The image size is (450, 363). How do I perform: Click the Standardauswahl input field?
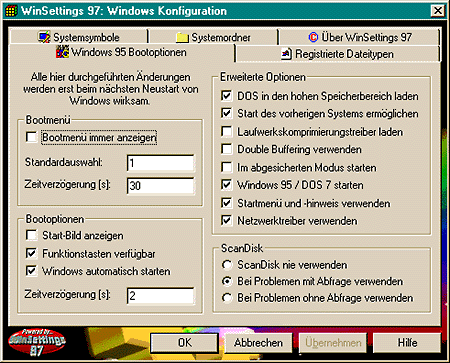coord(160,163)
